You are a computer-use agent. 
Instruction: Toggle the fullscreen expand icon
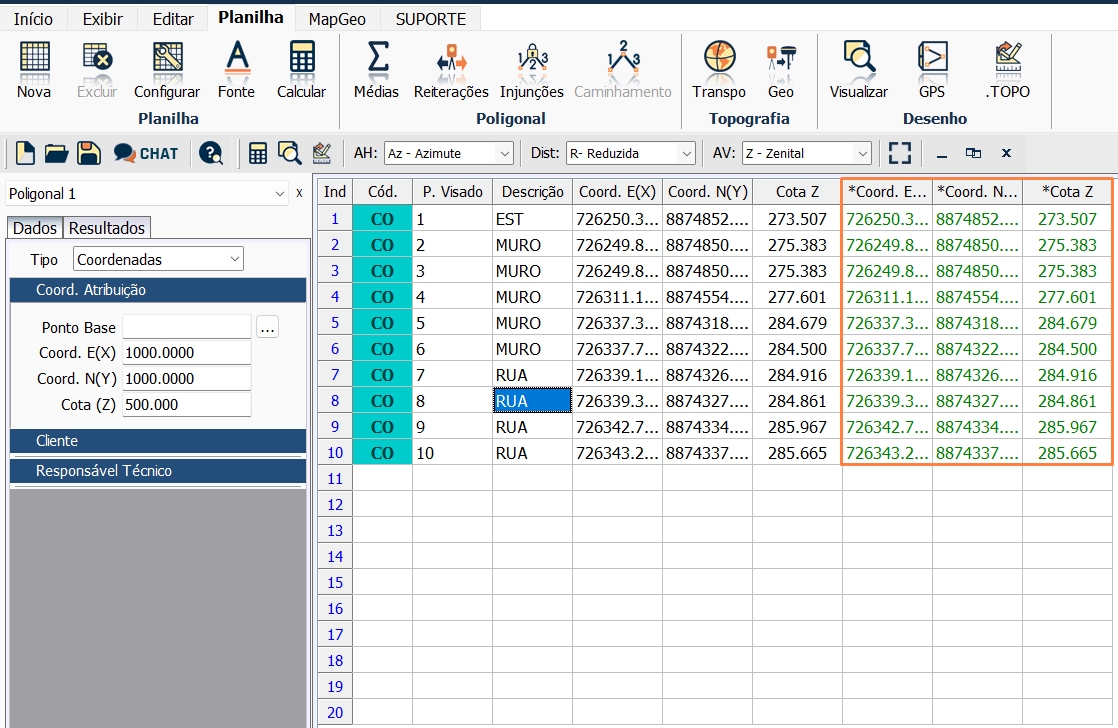[900, 153]
